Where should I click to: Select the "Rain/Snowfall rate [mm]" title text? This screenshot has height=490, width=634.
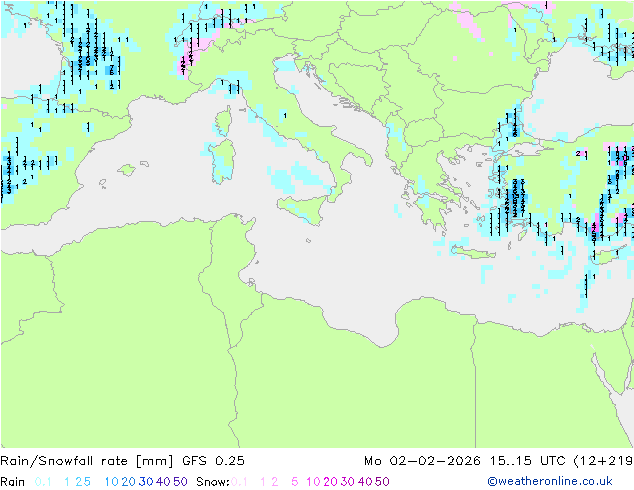coord(87,460)
